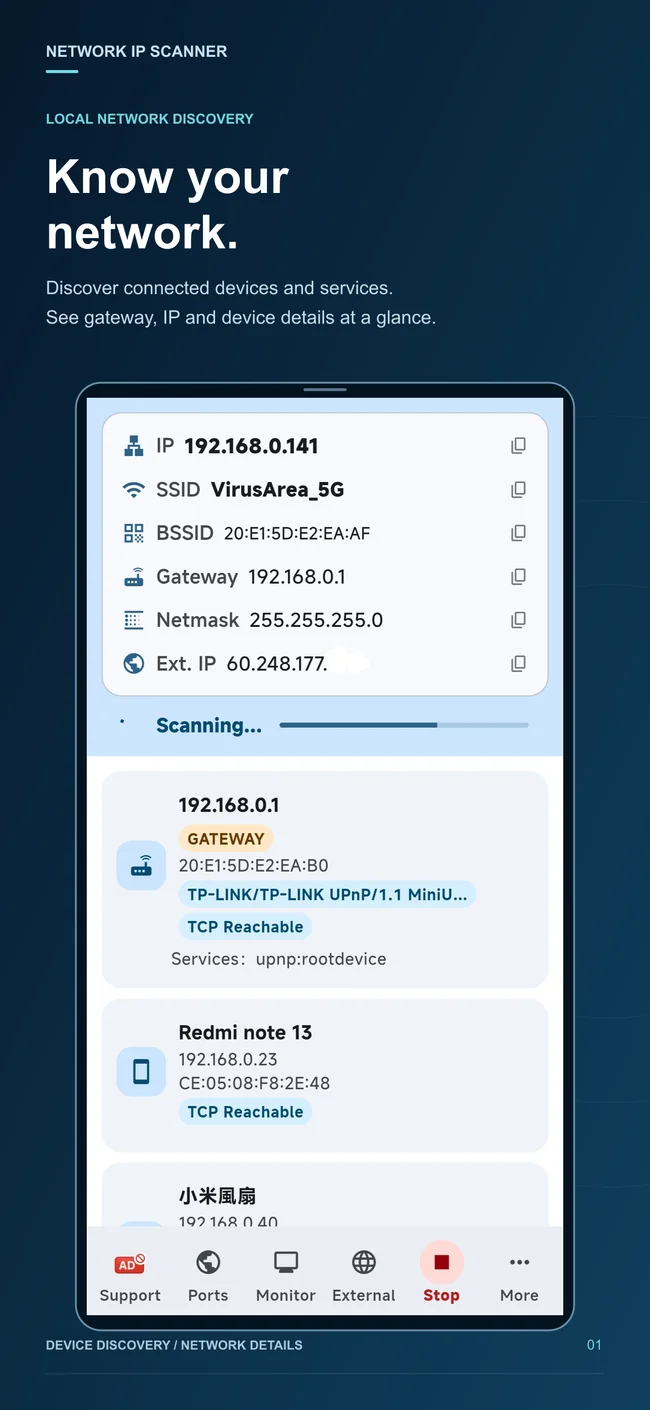Click the QR icon beside BSSID
This screenshot has width=650, height=1410.
133,533
